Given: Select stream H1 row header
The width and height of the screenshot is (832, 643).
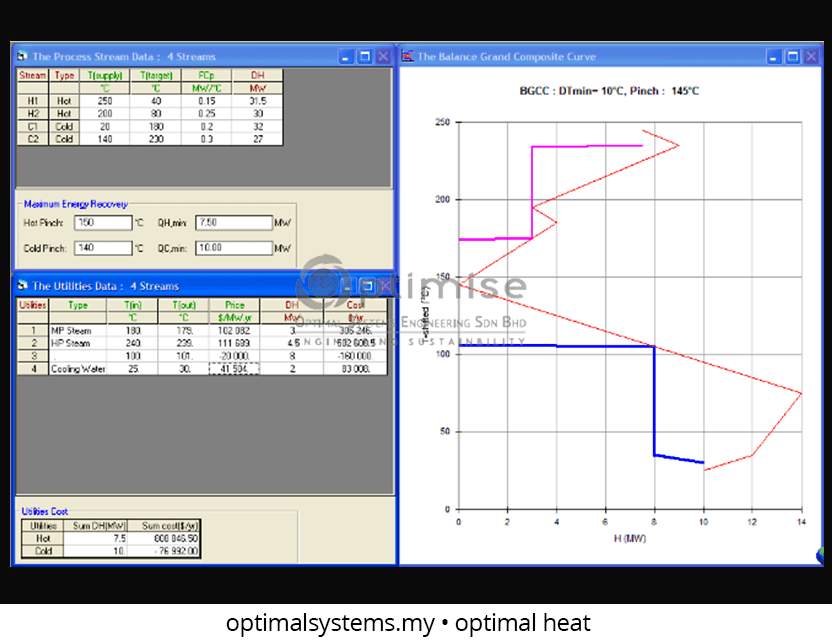Looking at the screenshot, I should tap(33, 100).
